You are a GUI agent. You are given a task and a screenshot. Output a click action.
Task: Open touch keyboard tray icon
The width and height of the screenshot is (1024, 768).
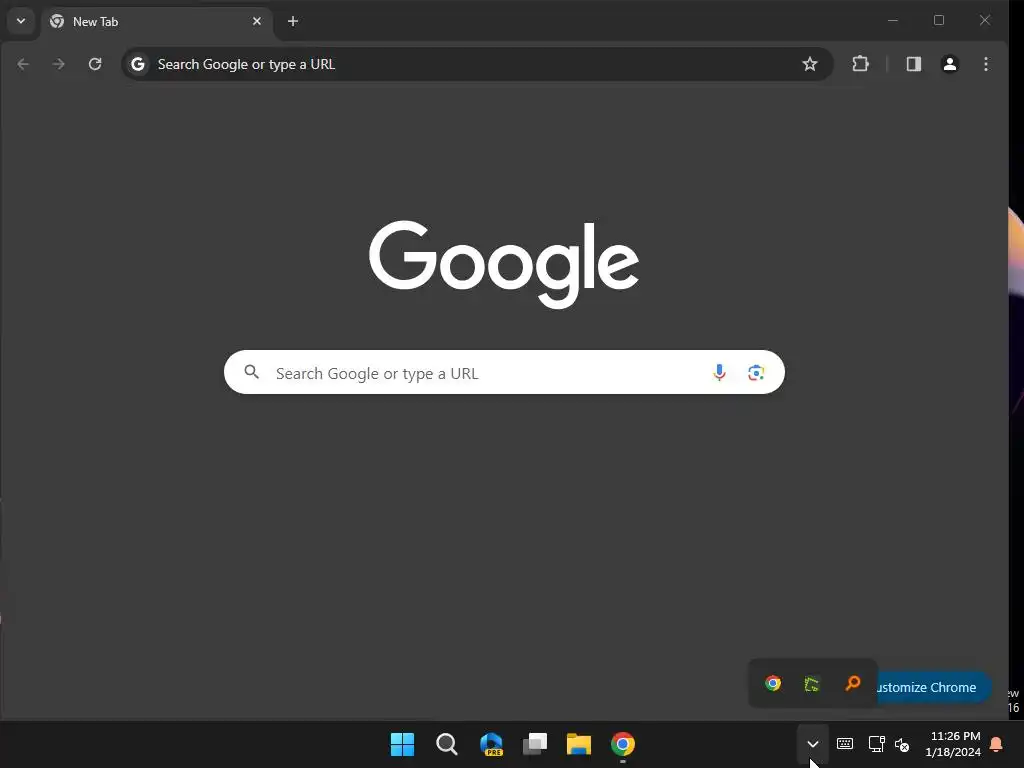[x=845, y=744]
